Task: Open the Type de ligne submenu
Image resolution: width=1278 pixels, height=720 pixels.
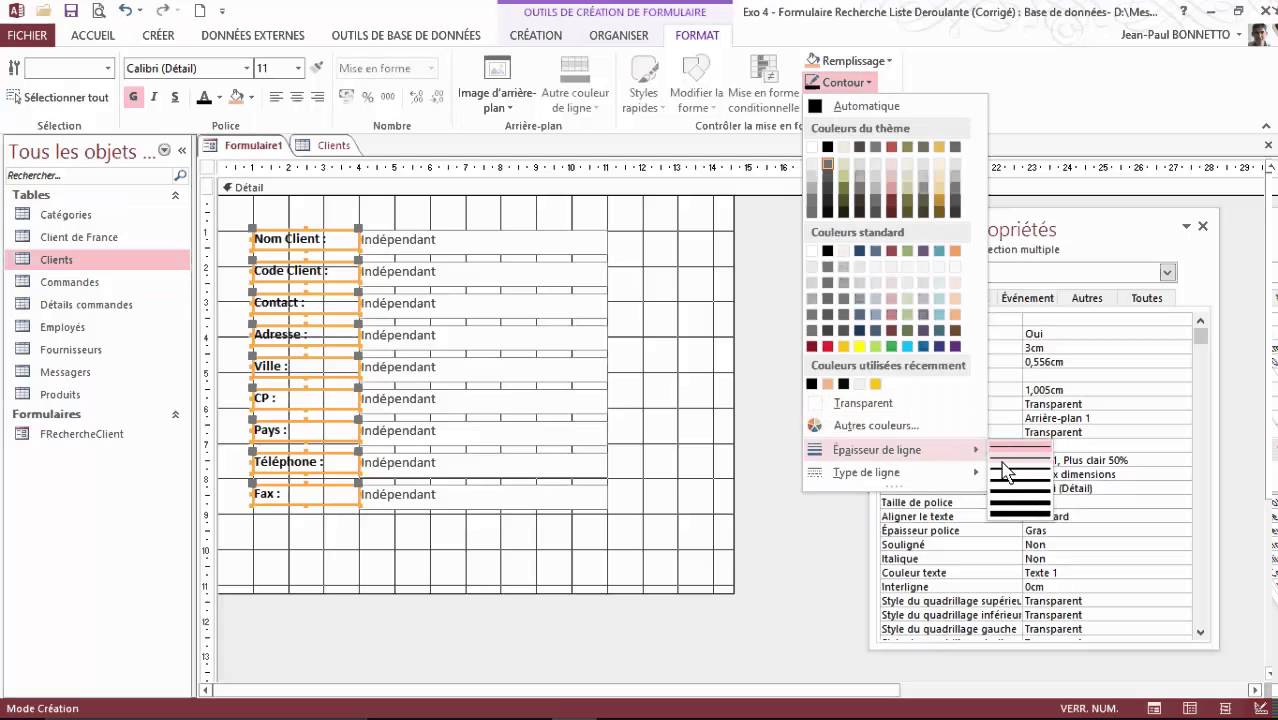Action: coord(895,472)
